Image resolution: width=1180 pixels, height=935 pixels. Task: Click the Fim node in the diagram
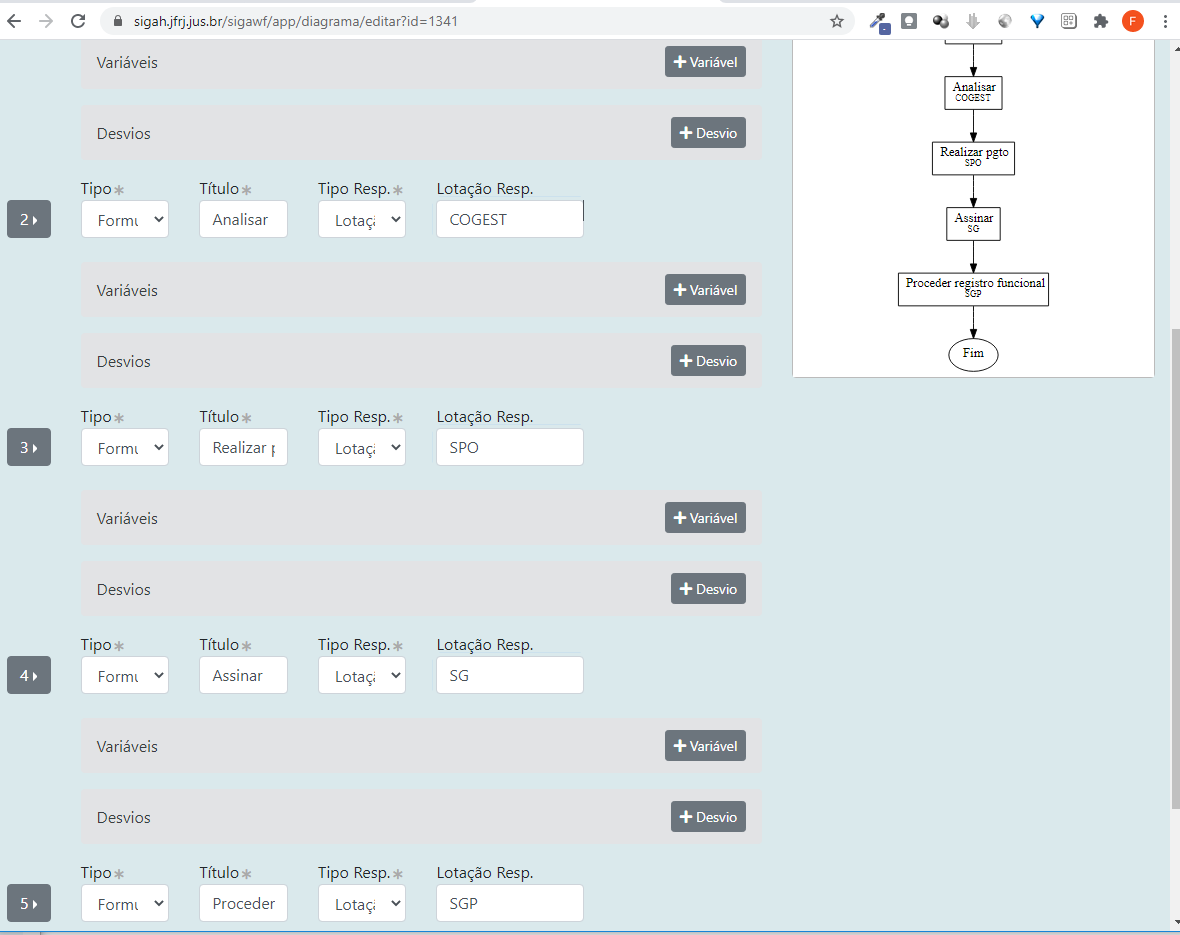click(x=973, y=354)
